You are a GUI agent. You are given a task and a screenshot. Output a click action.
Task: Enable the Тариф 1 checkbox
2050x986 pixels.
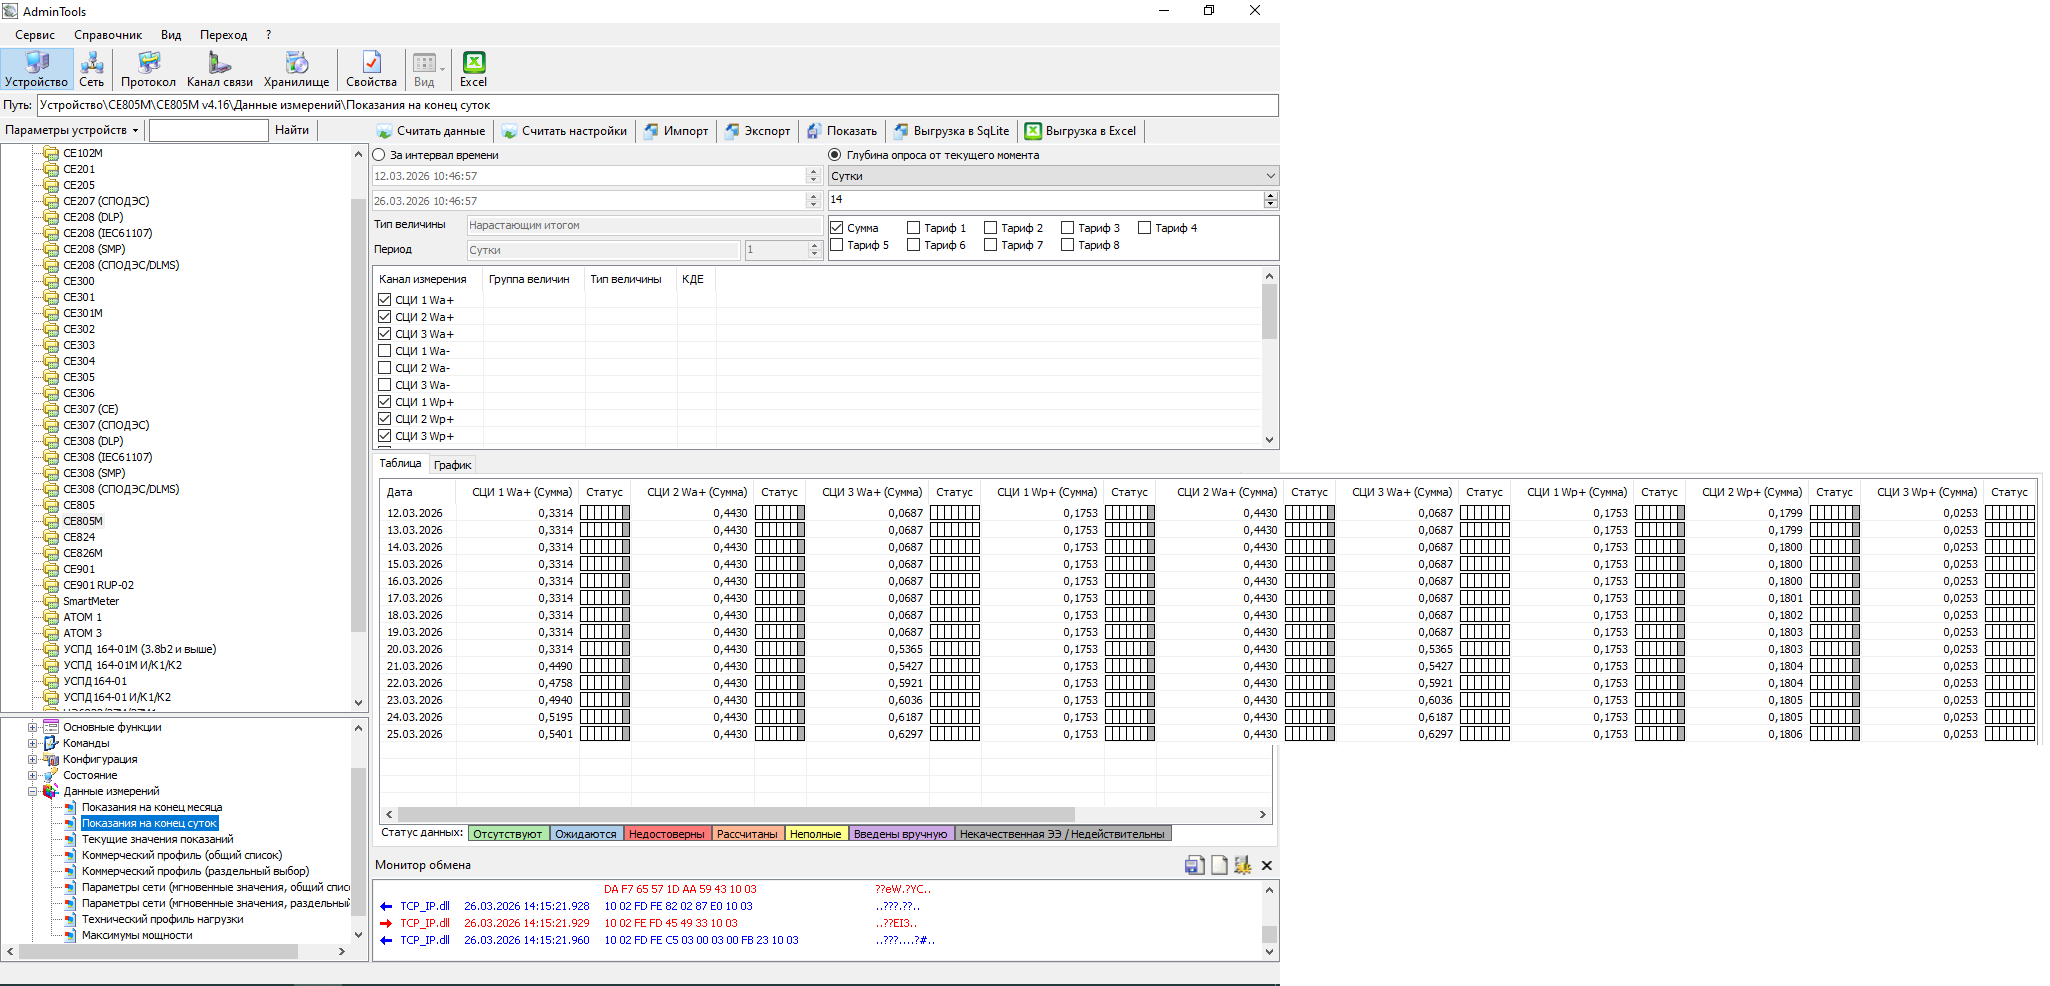pyautogui.click(x=914, y=228)
